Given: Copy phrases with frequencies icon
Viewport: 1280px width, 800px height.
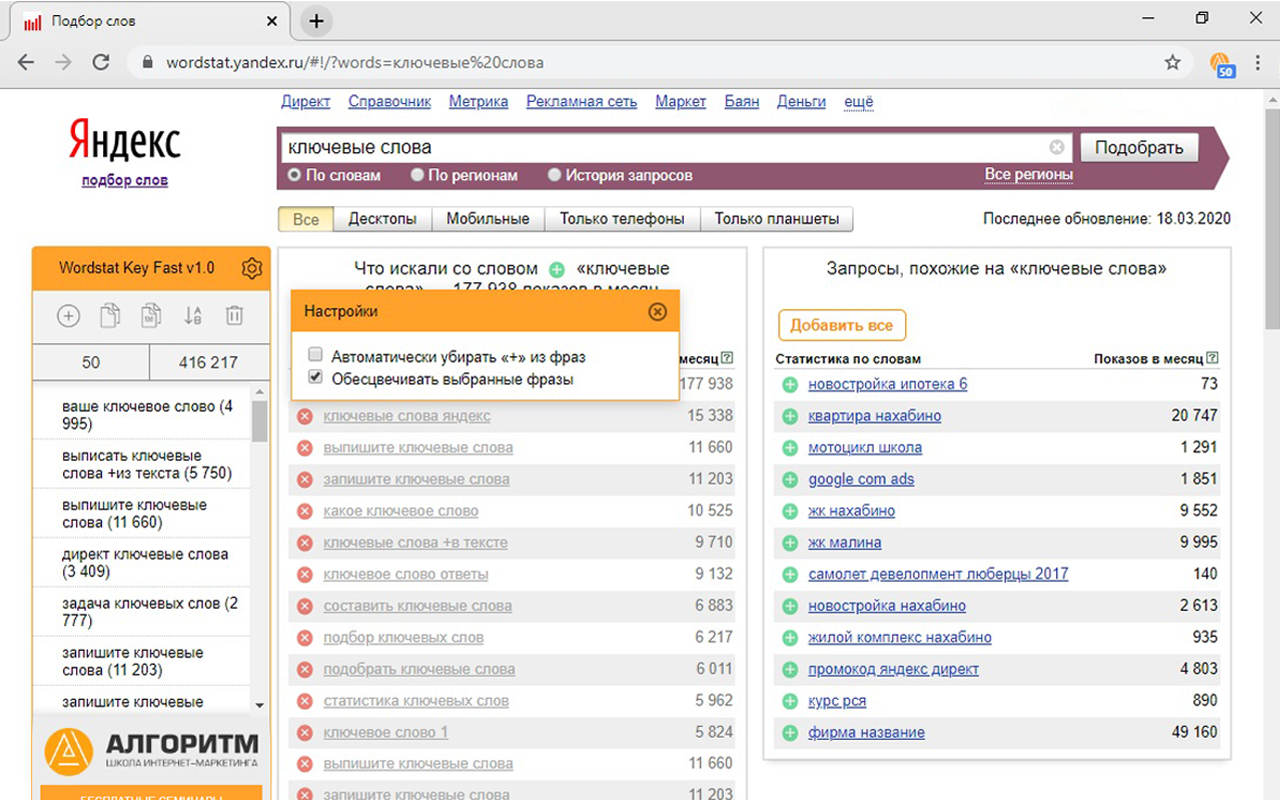Looking at the screenshot, I should click(x=151, y=316).
